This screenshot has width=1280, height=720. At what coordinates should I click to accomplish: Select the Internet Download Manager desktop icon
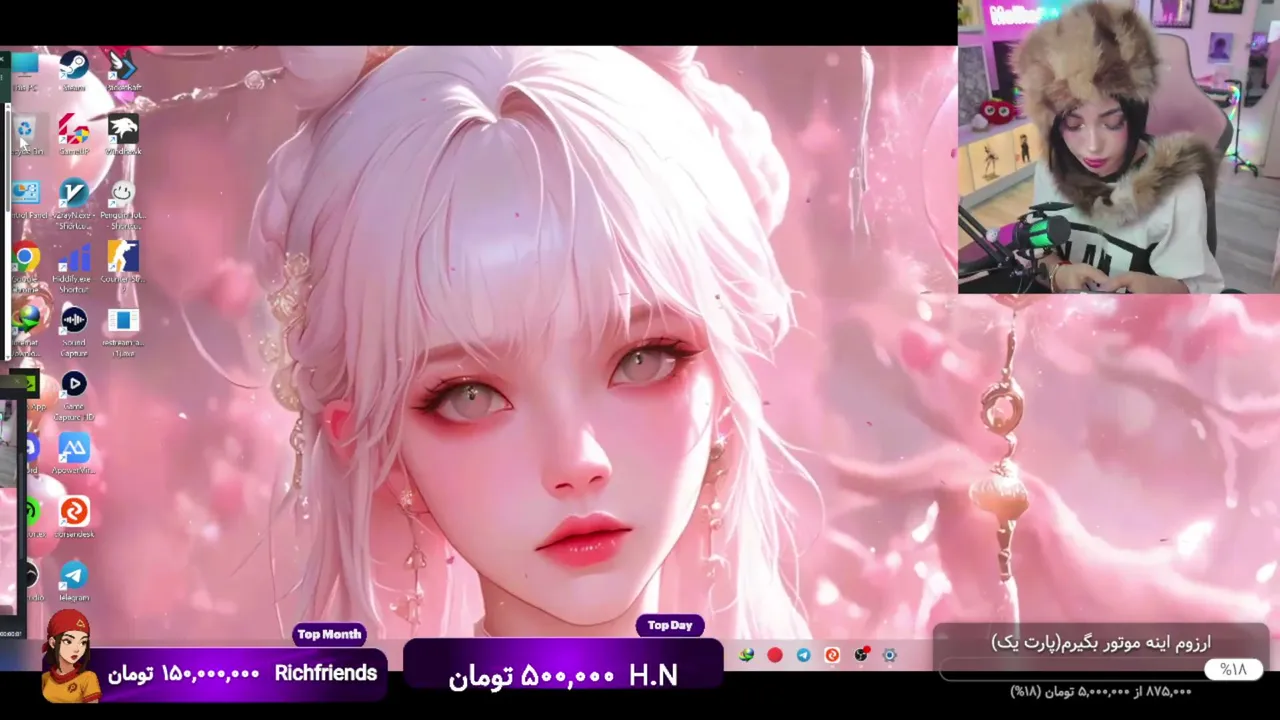[26, 332]
